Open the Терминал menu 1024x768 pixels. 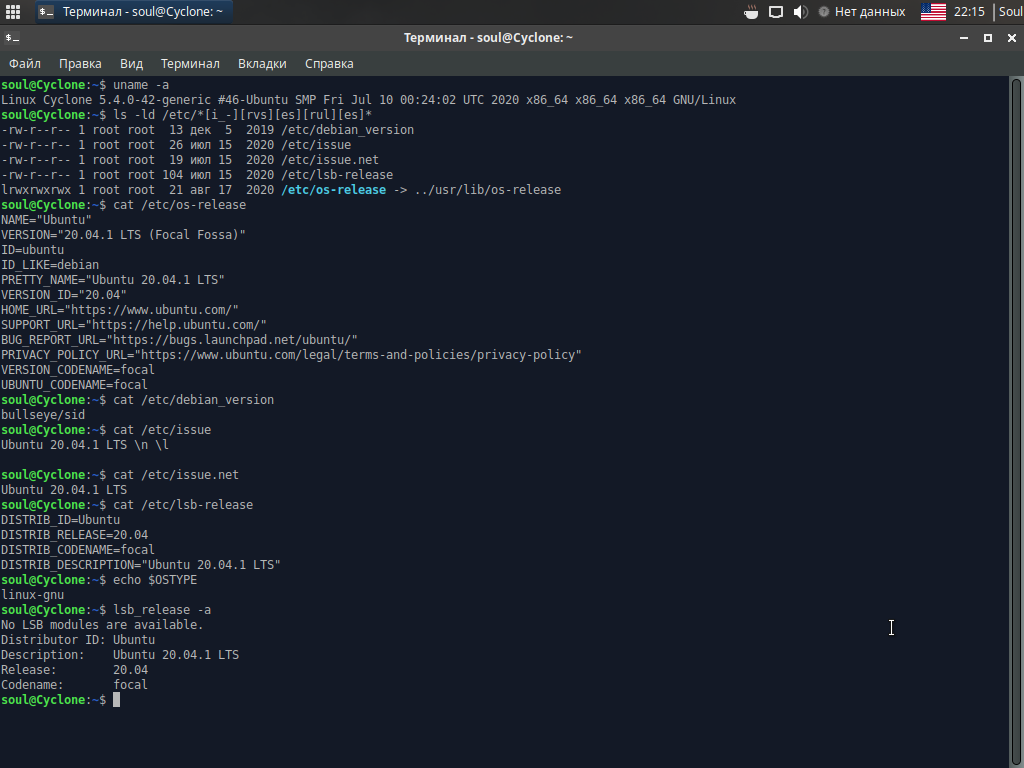(x=190, y=63)
